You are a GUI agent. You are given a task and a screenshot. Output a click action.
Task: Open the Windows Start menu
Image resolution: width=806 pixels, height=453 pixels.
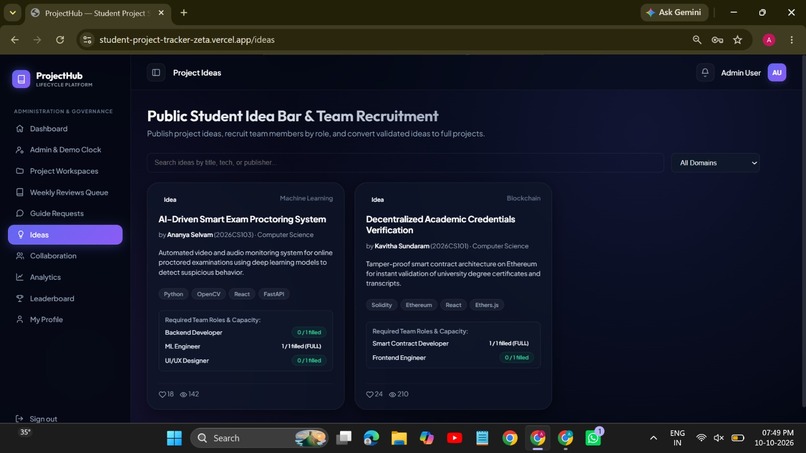(174, 438)
